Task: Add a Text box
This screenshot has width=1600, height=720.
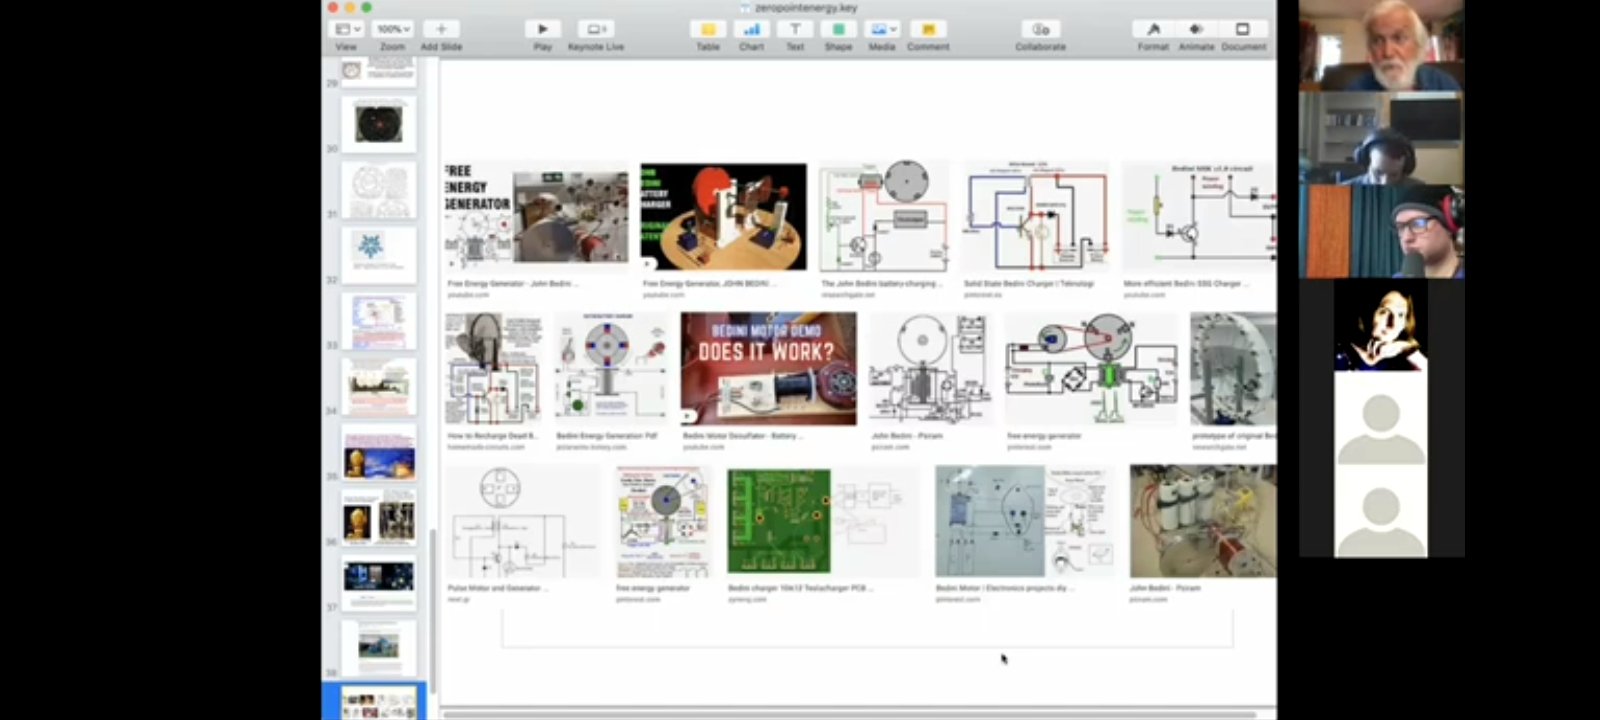Action: (x=795, y=30)
